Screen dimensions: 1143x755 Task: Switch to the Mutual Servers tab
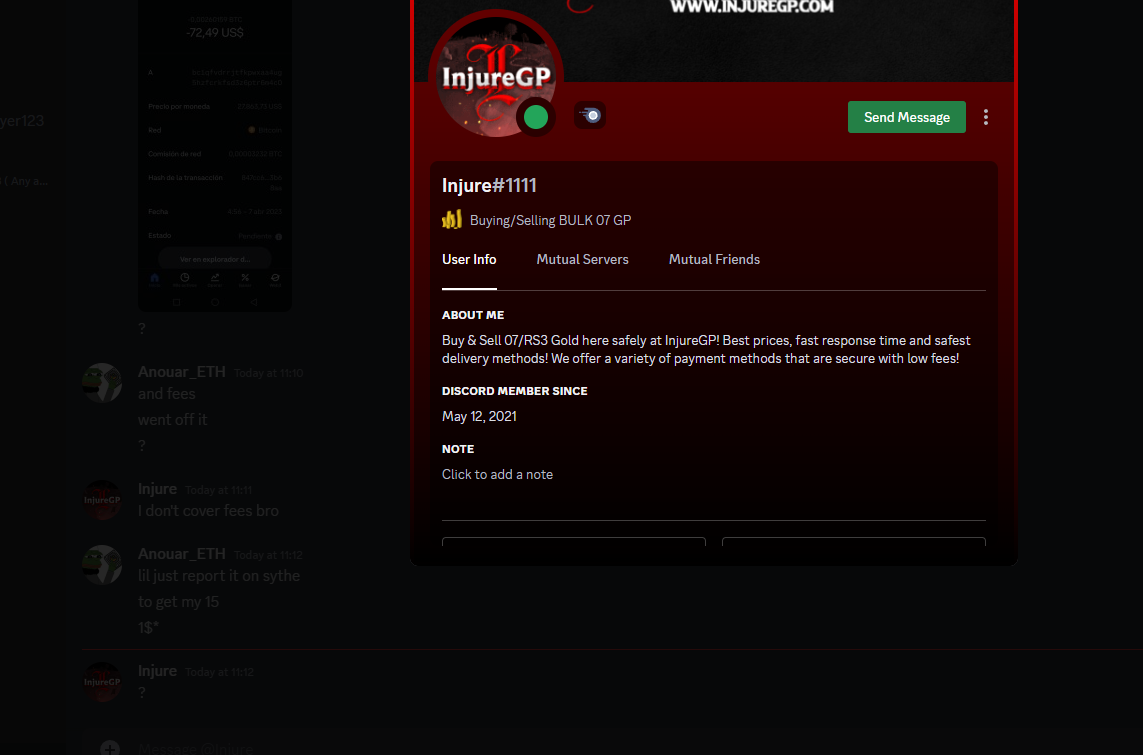pyautogui.click(x=582, y=259)
